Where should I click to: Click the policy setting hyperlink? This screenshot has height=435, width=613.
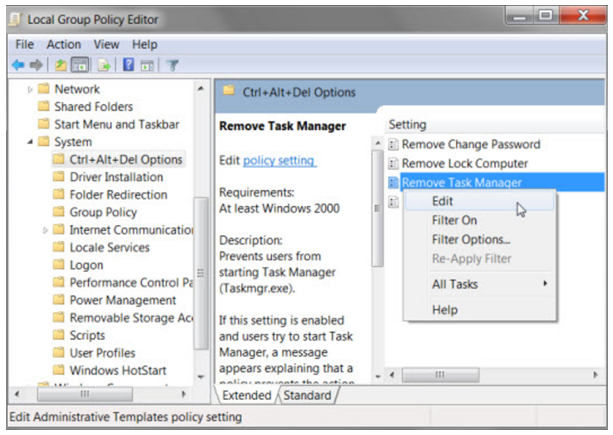pos(279,160)
